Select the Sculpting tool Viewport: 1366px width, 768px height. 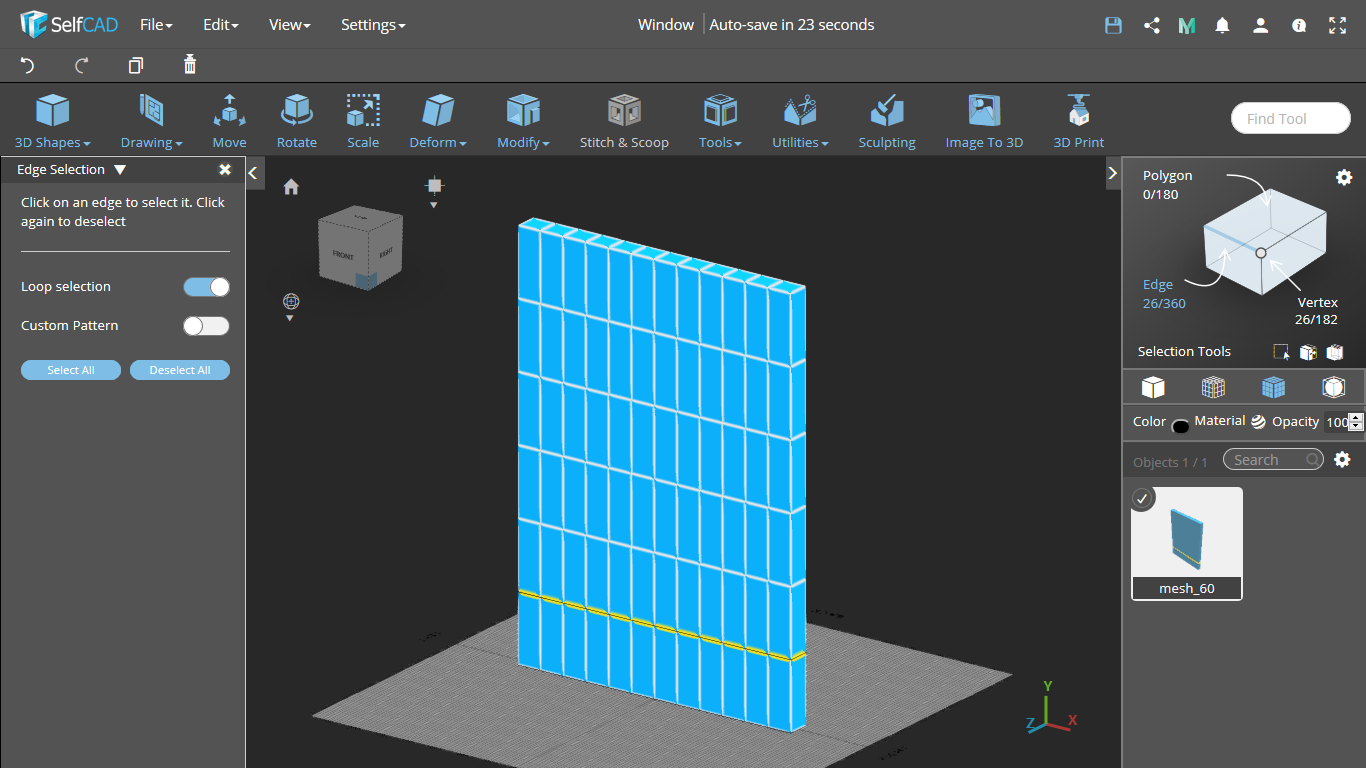coord(887,121)
